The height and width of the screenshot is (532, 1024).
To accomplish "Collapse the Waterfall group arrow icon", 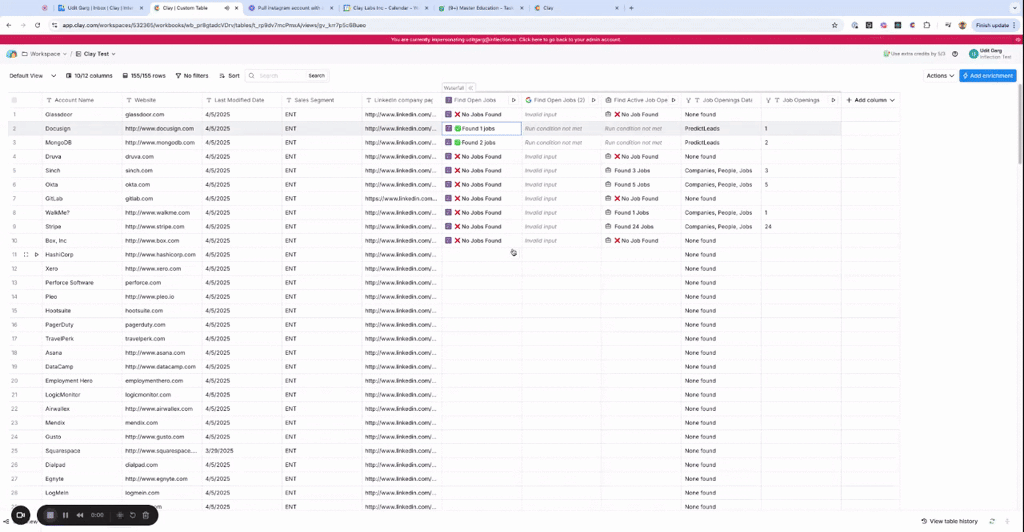I will [x=470, y=88].
